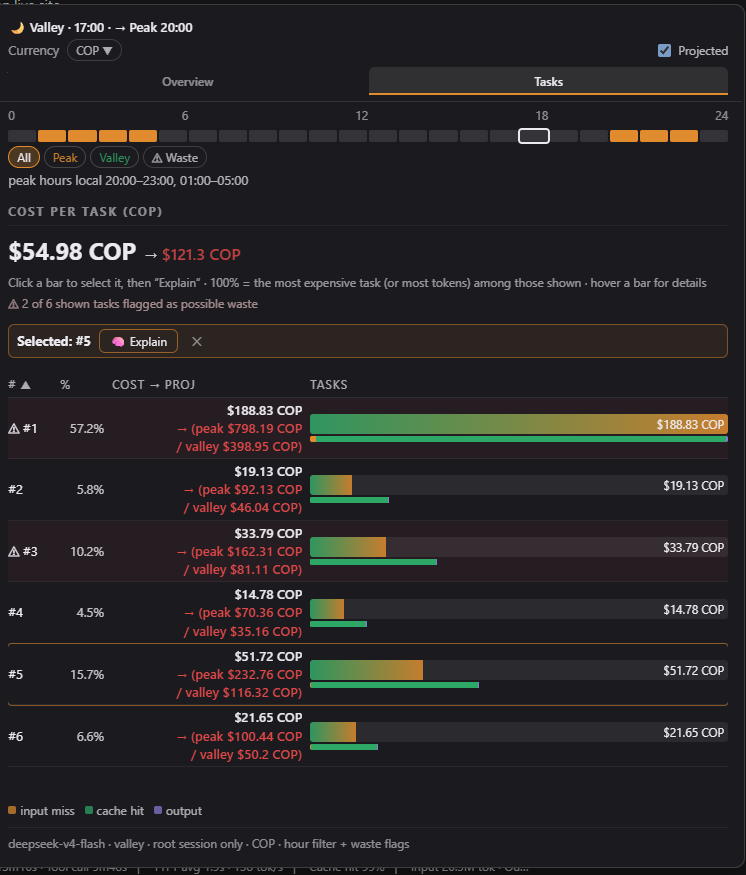Viewport: 746px width, 875px height.
Task: Click the waste warning icon on row #1
Action: (14, 429)
